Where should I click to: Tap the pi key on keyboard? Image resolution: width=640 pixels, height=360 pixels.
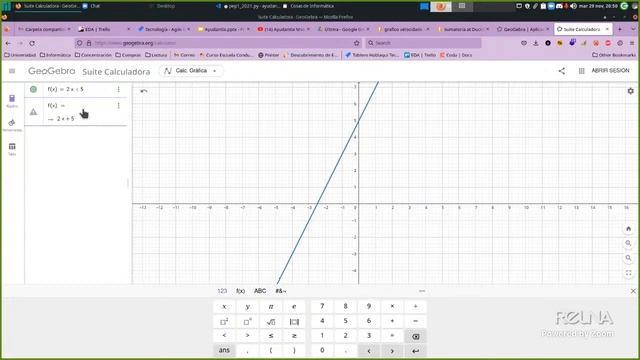point(271,307)
